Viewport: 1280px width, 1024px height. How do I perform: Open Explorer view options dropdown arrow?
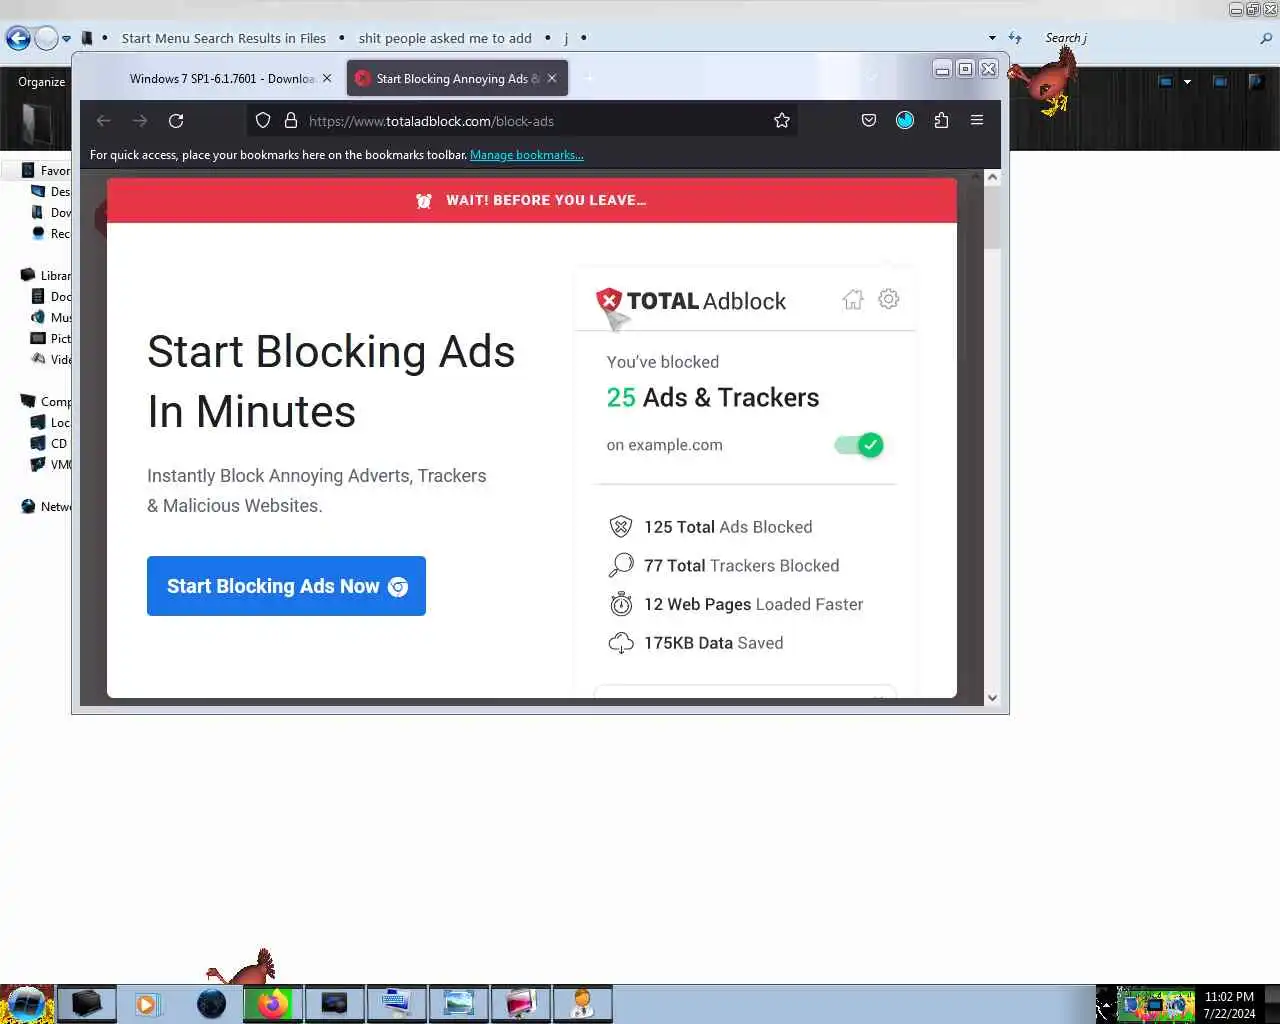(x=1187, y=82)
